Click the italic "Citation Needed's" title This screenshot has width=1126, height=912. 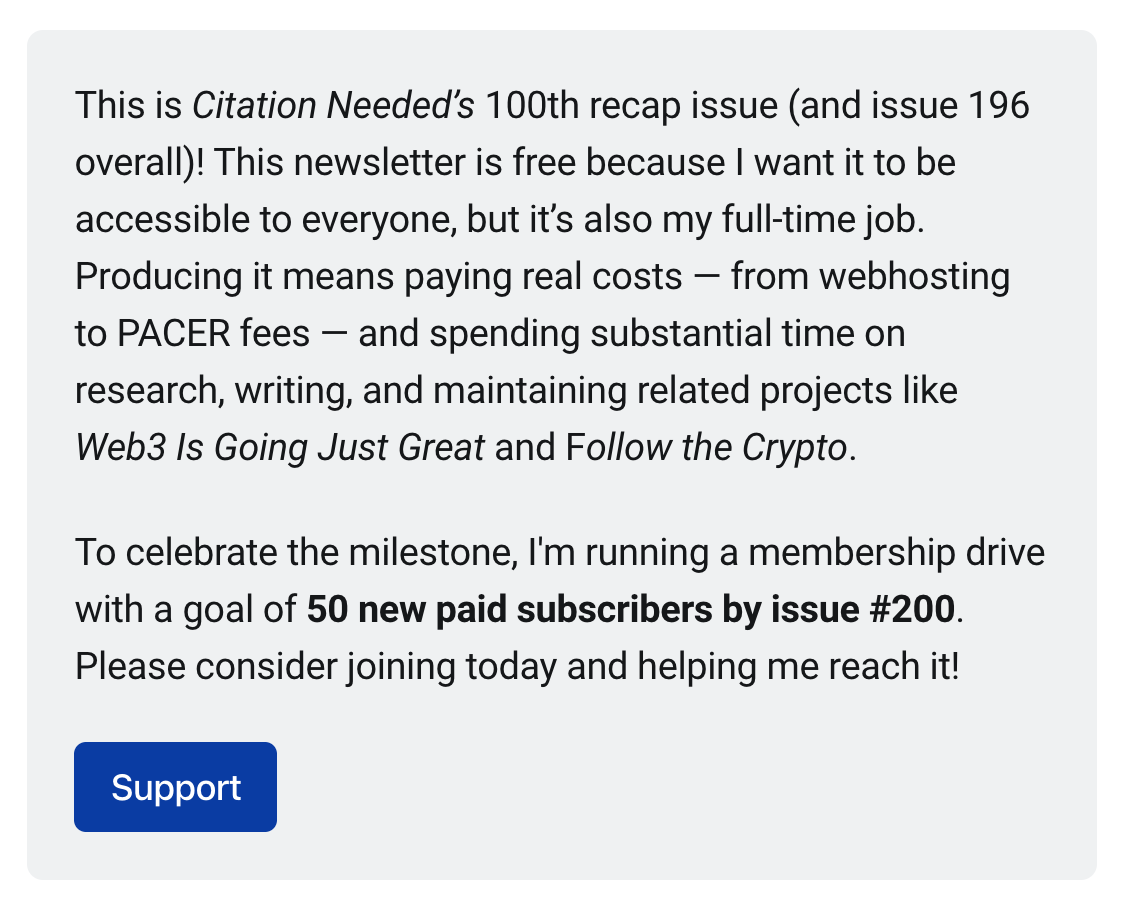(333, 105)
